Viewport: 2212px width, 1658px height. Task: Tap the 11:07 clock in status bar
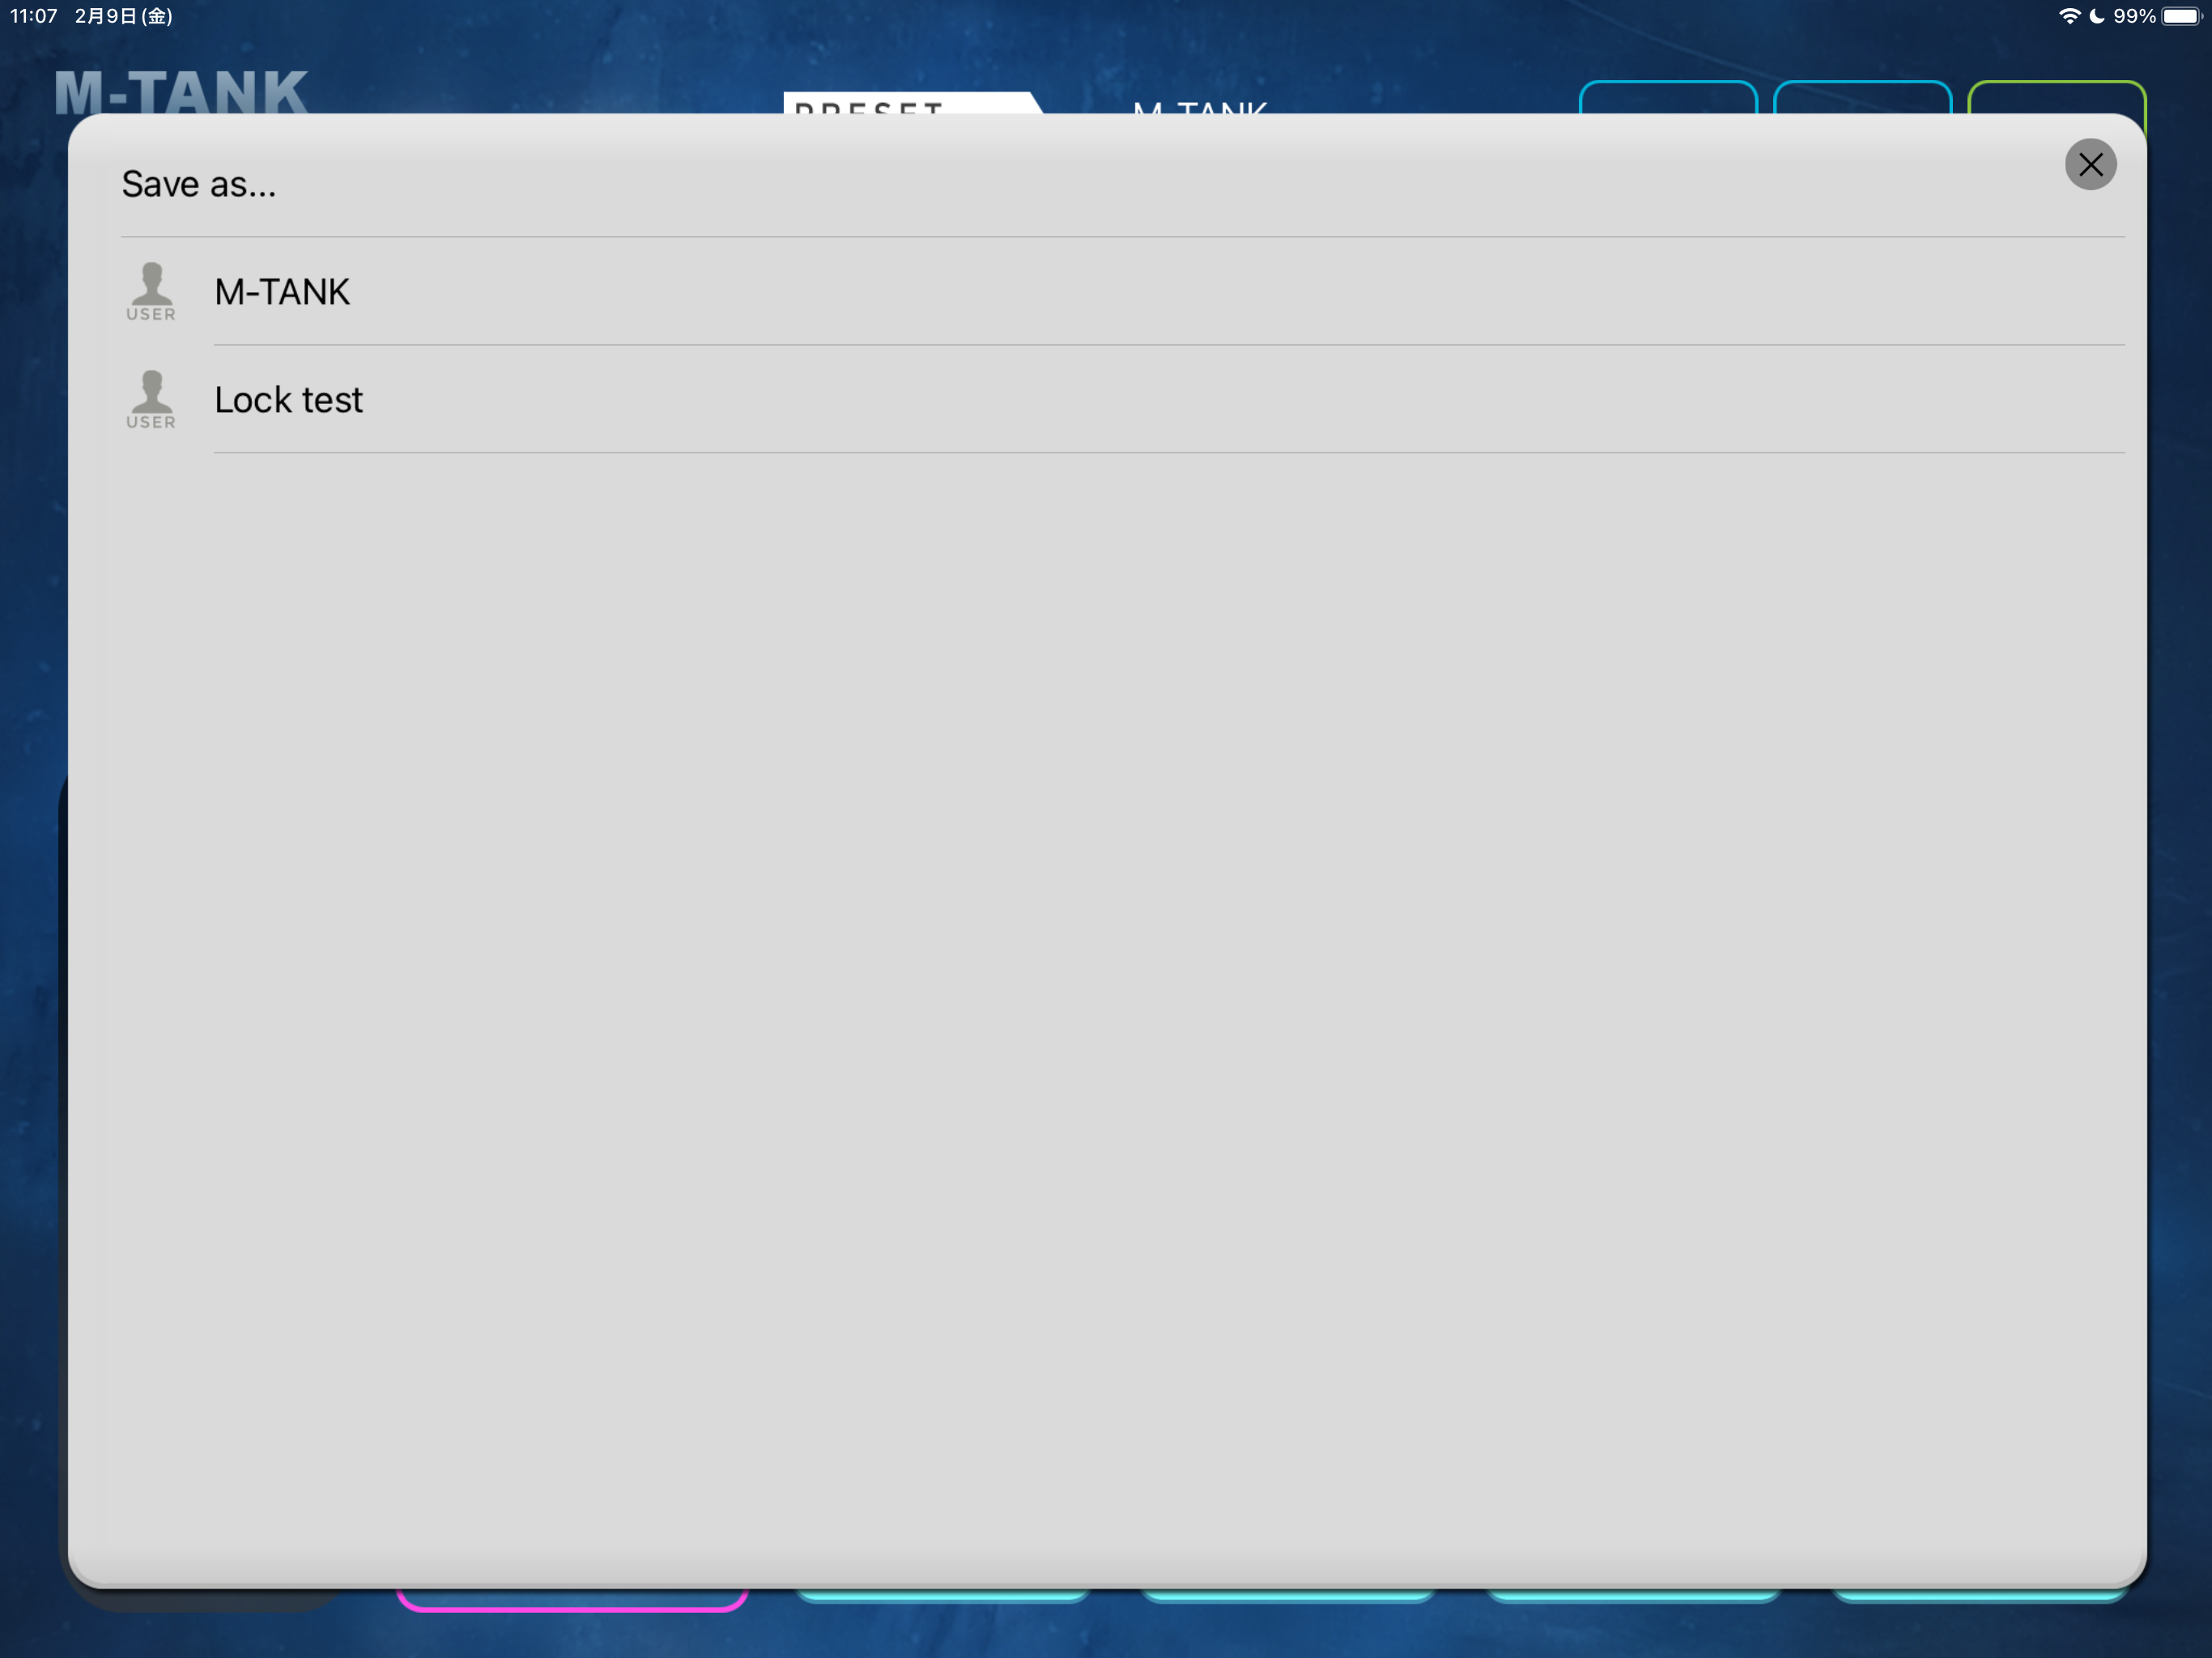pos(33,16)
